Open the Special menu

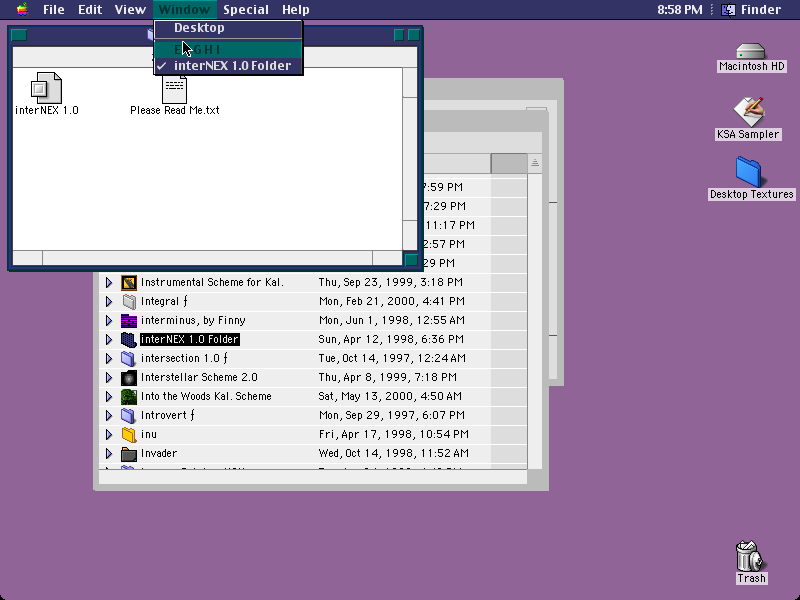245,10
